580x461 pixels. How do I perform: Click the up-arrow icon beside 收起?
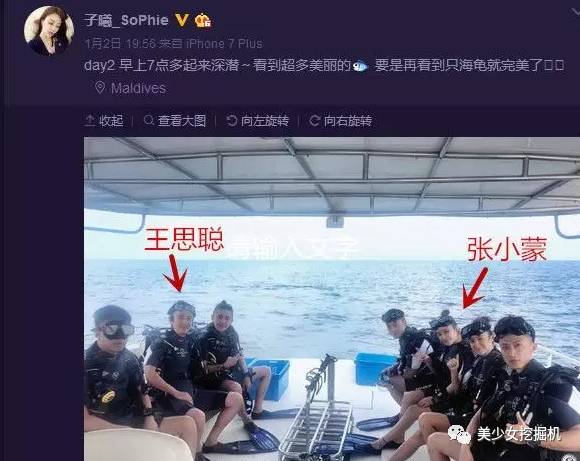click(x=90, y=120)
